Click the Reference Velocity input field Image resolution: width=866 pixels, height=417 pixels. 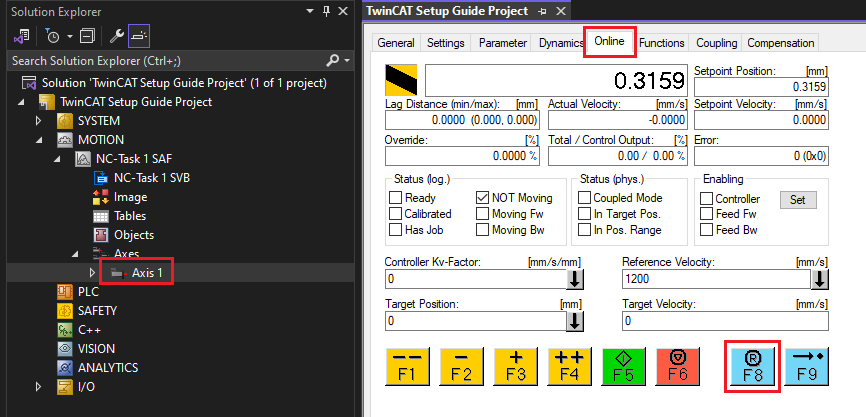[716, 279]
